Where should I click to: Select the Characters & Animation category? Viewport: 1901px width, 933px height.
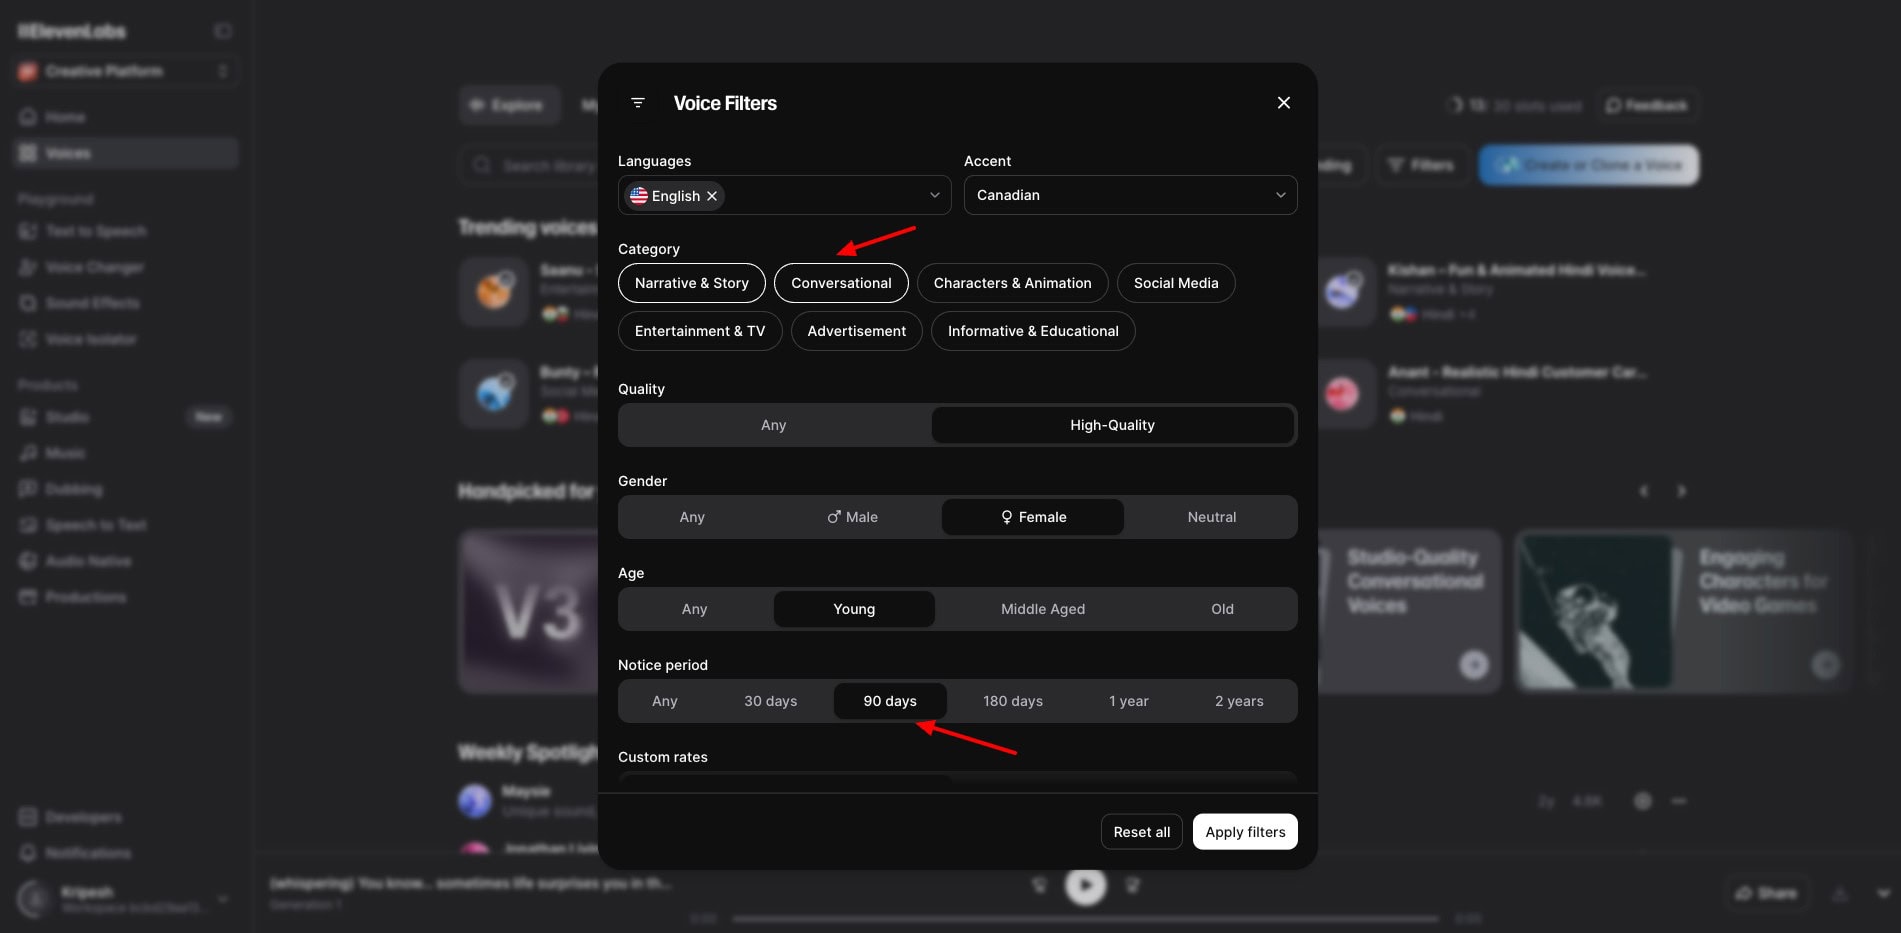1012,283
